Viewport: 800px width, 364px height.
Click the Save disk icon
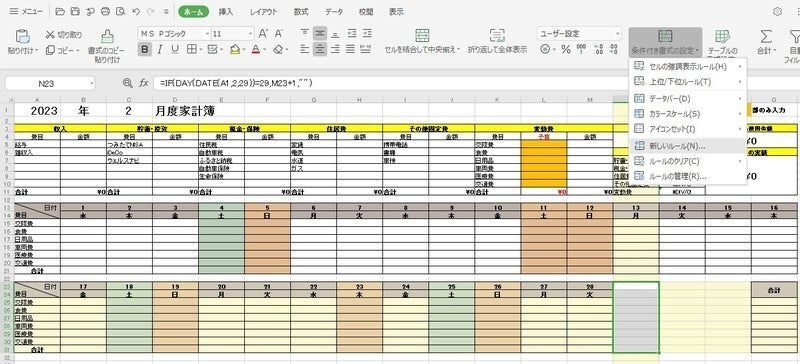click(x=75, y=11)
